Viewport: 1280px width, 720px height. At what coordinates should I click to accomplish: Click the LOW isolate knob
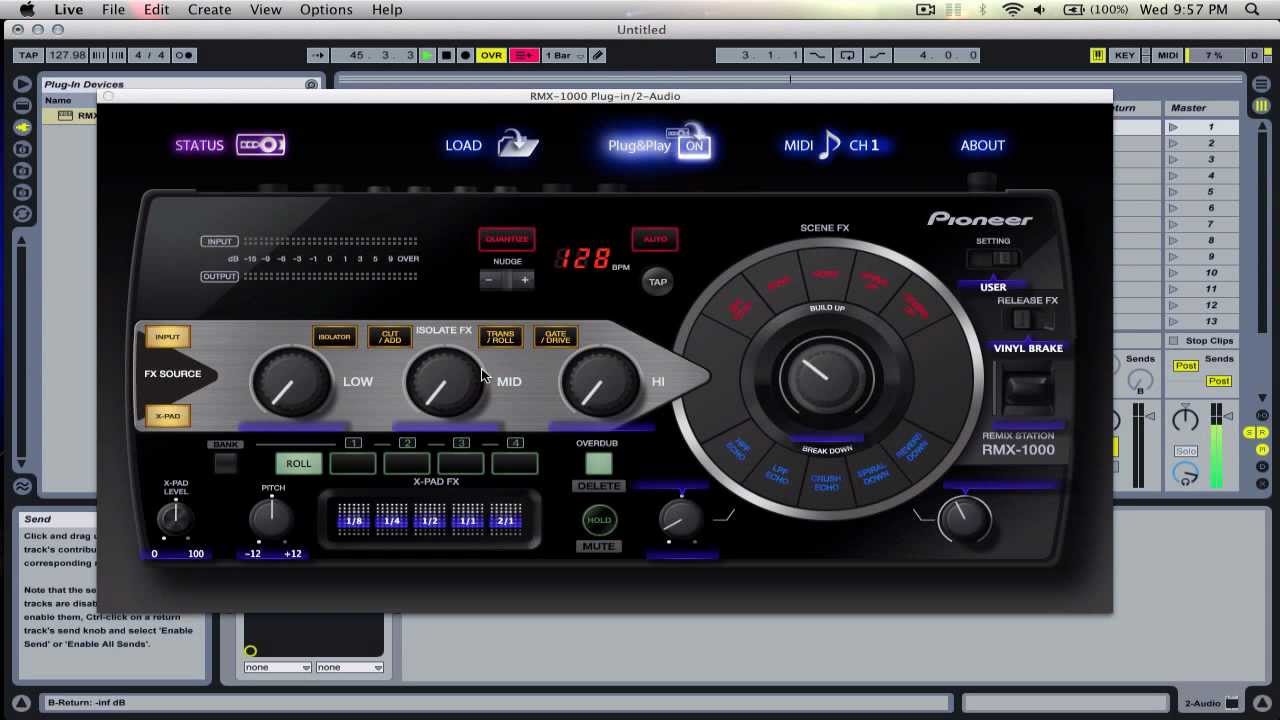[x=290, y=382]
